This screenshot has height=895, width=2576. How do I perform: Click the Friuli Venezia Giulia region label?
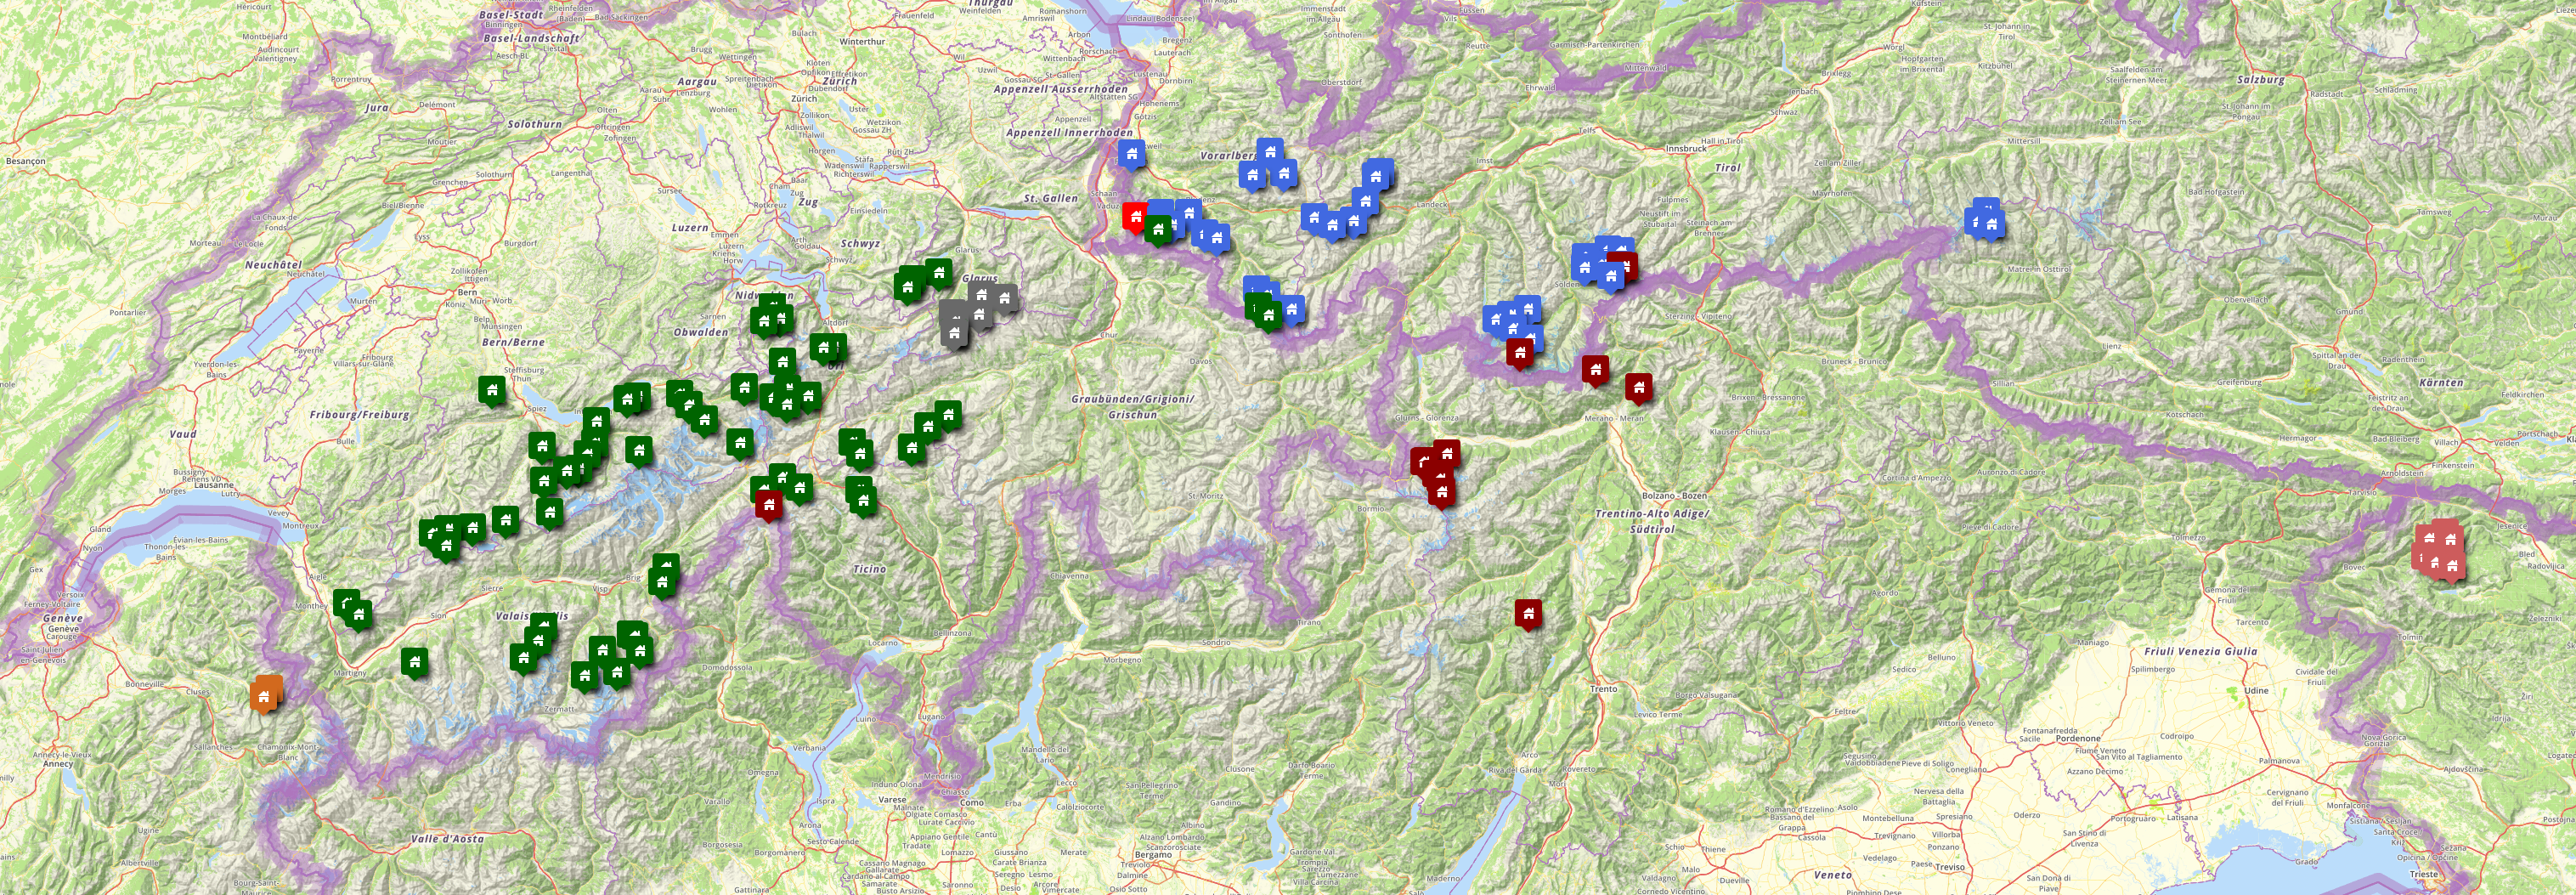pyautogui.click(x=2198, y=651)
